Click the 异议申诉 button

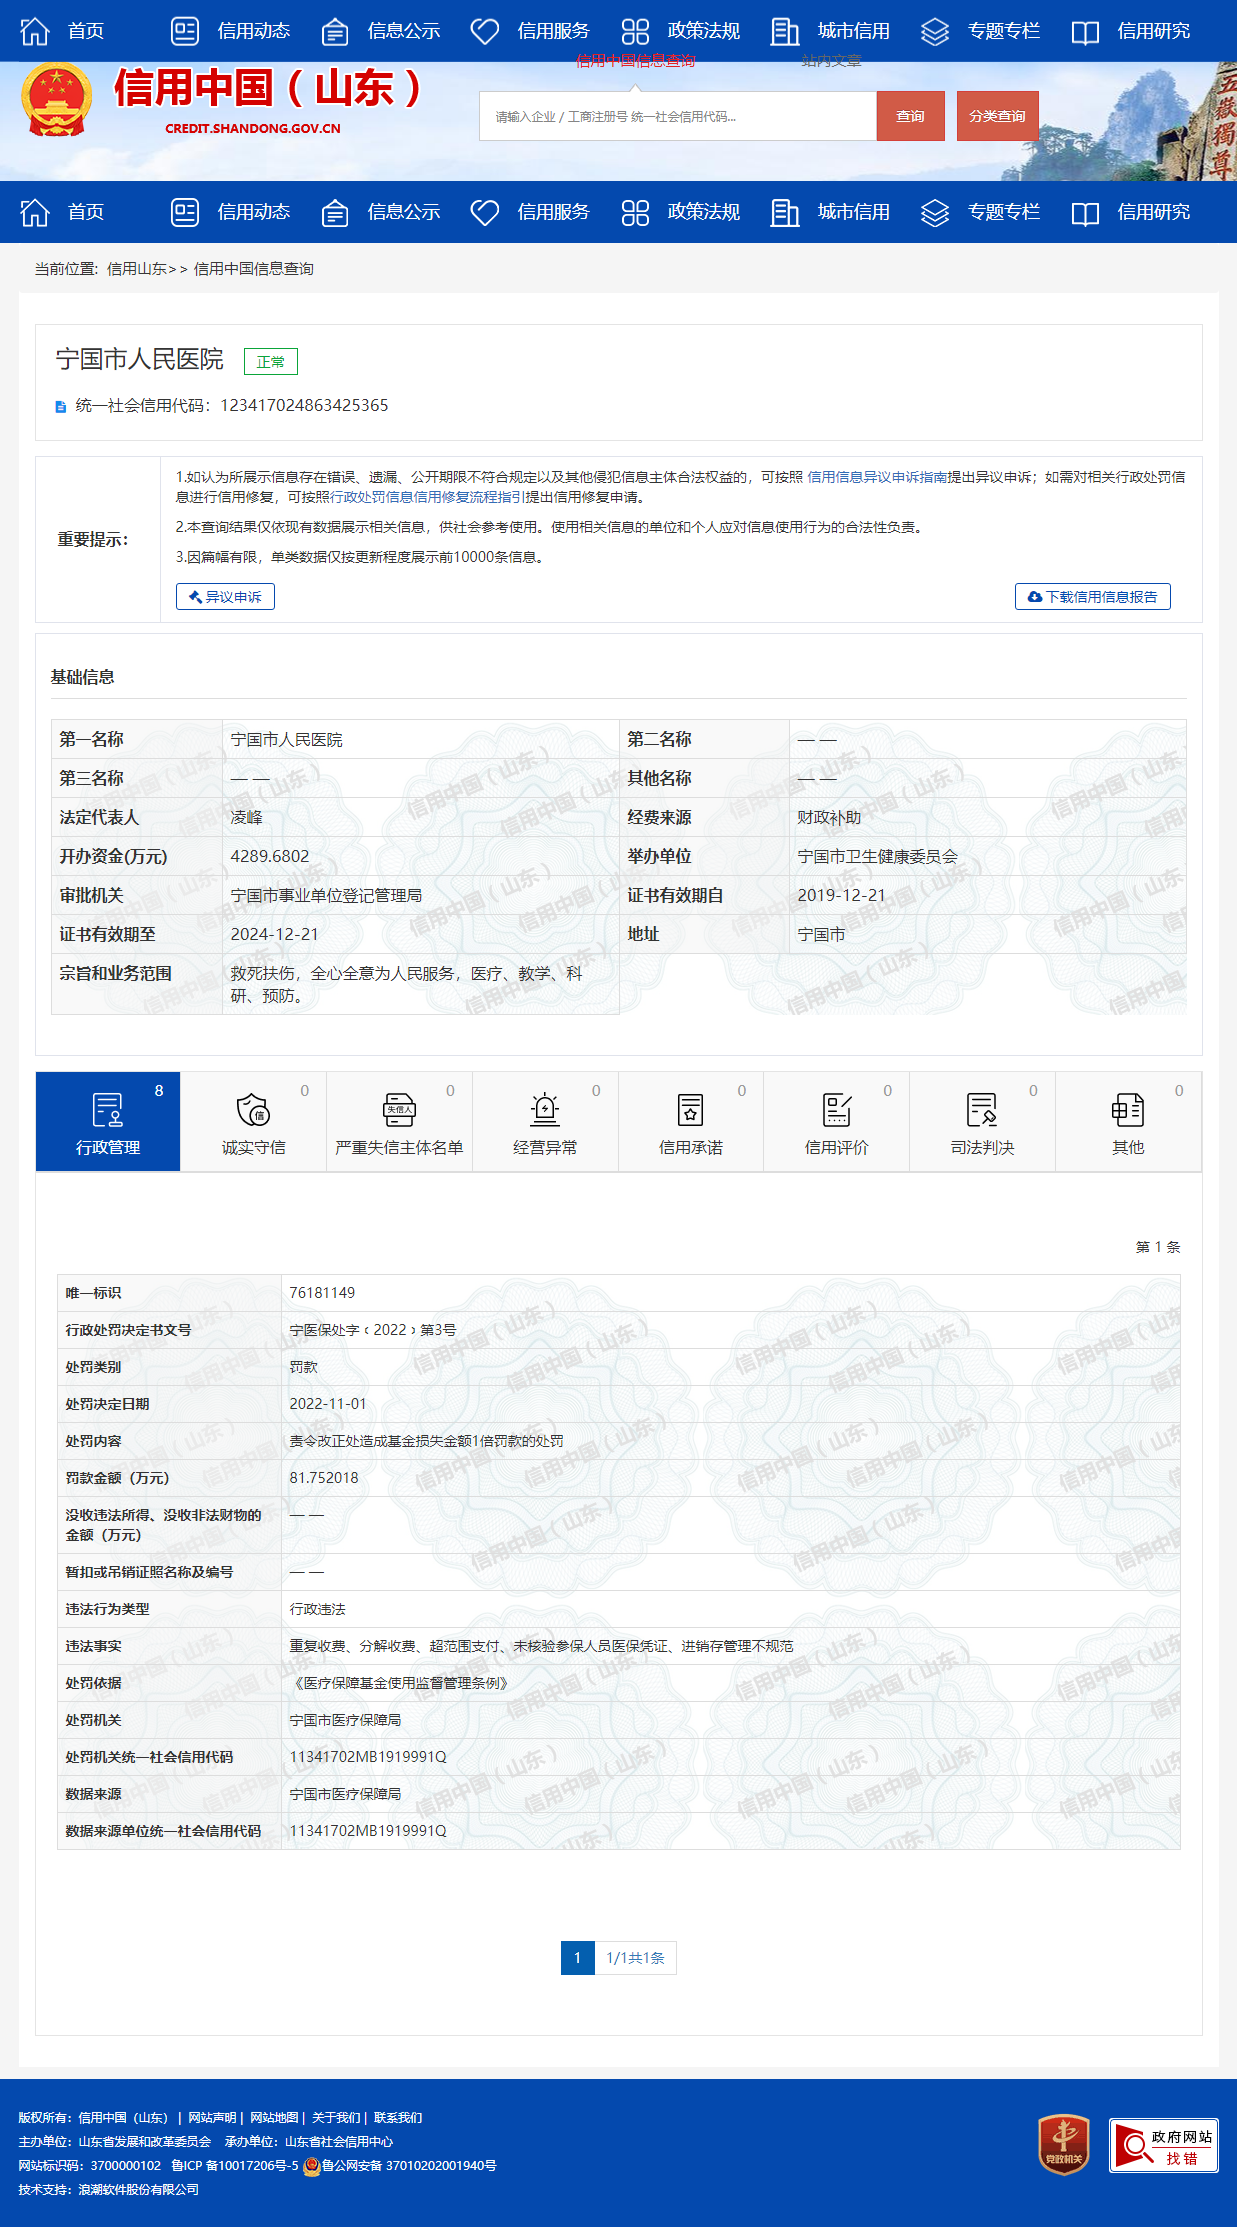[x=225, y=597]
